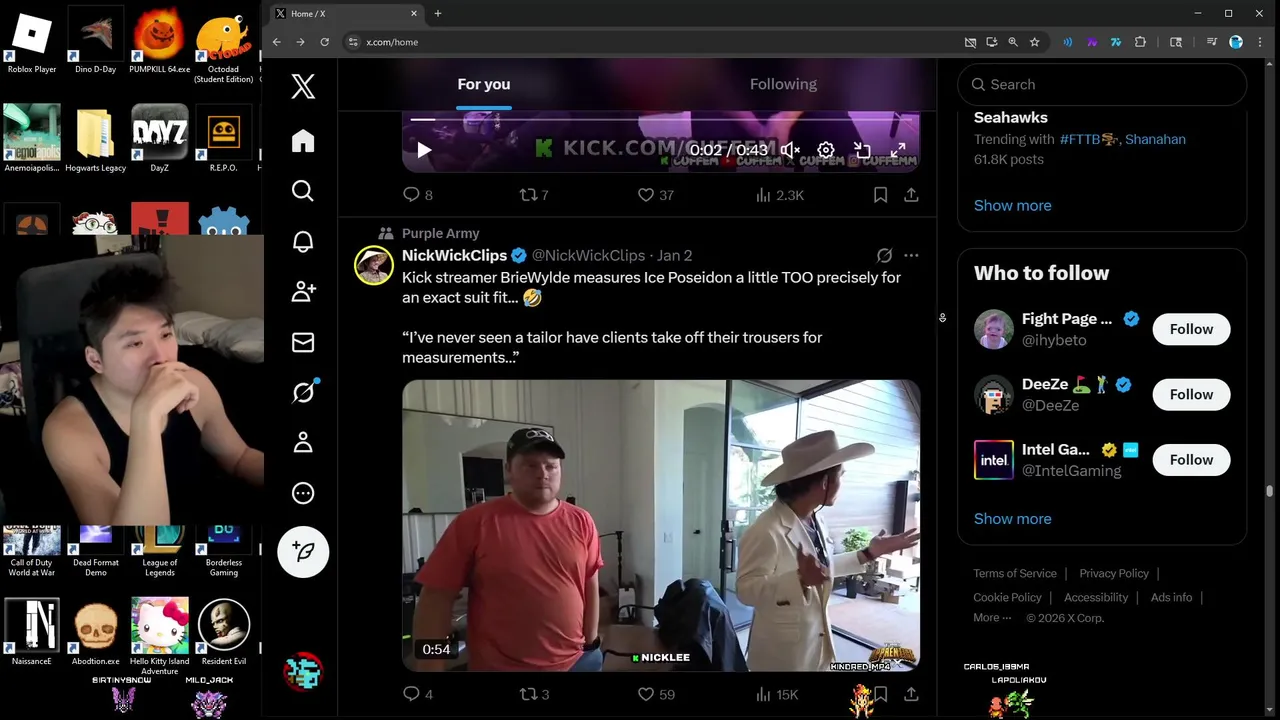The height and width of the screenshot is (720, 1280).
Task: Open the Shanahan trending link
Action: (1155, 139)
